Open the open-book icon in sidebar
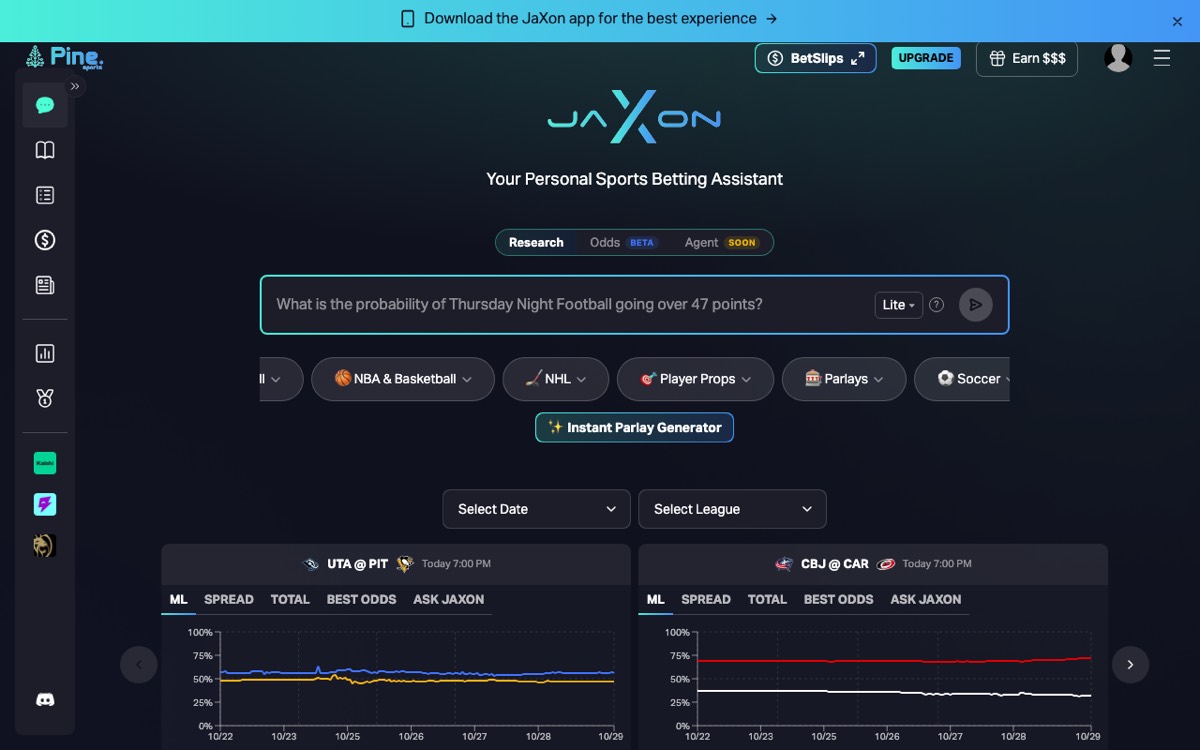This screenshot has width=1200, height=750. [45, 150]
